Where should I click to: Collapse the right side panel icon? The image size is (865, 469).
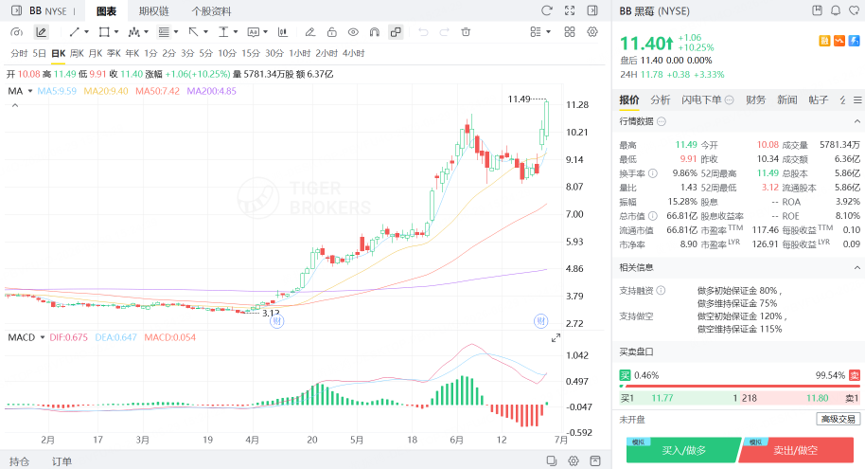point(592,10)
